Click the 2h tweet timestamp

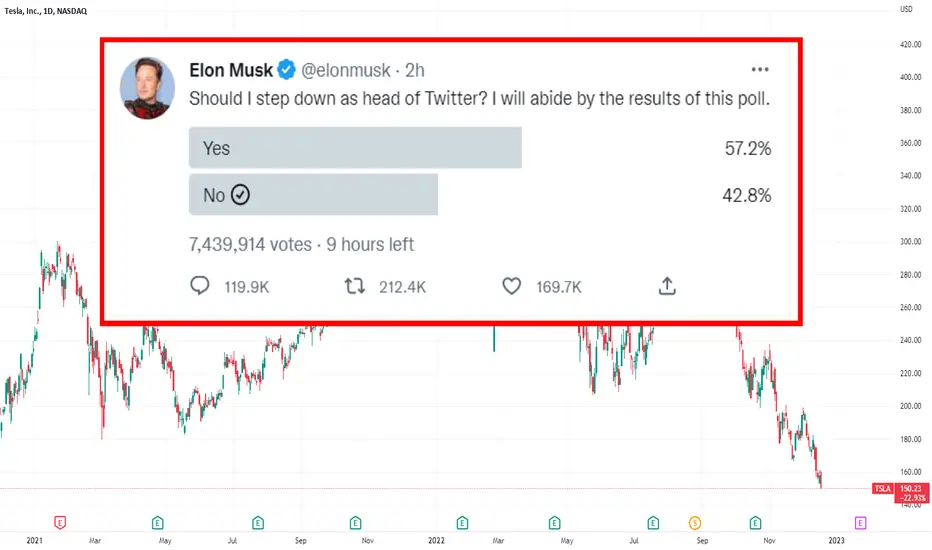(415, 71)
